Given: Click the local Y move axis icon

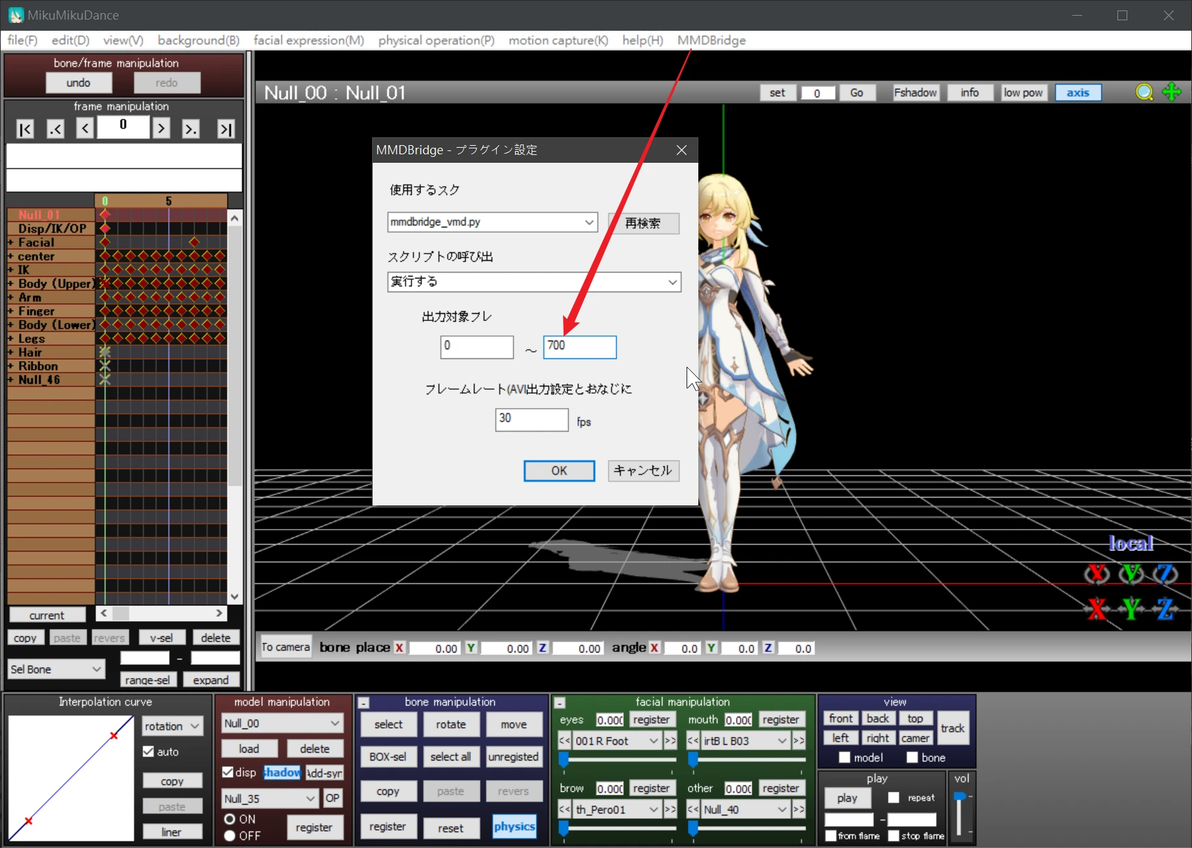Looking at the screenshot, I should pyautogui.click(x=1131, y=608).
